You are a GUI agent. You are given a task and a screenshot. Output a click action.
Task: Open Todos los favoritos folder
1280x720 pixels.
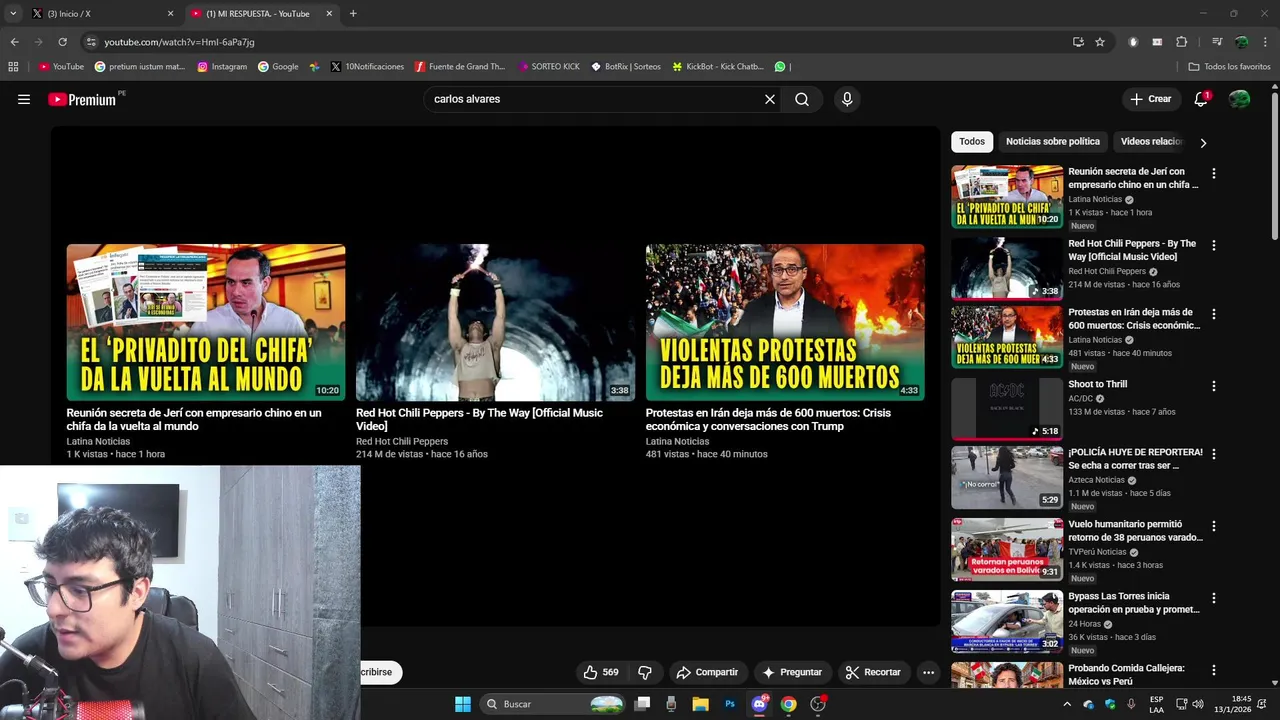[x=1230, y=67]
